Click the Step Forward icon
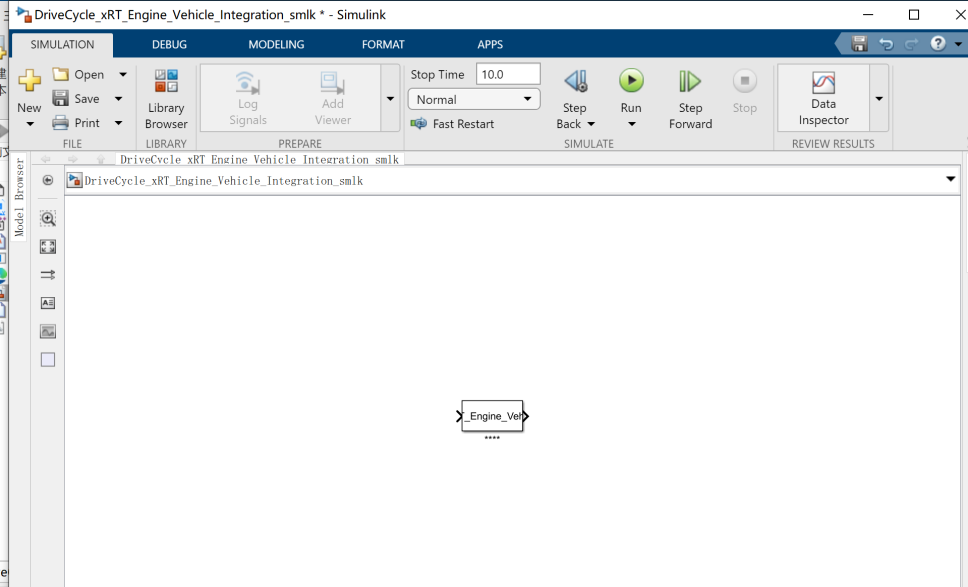Viewport: 968px width, 587px height. pos(690,82)
